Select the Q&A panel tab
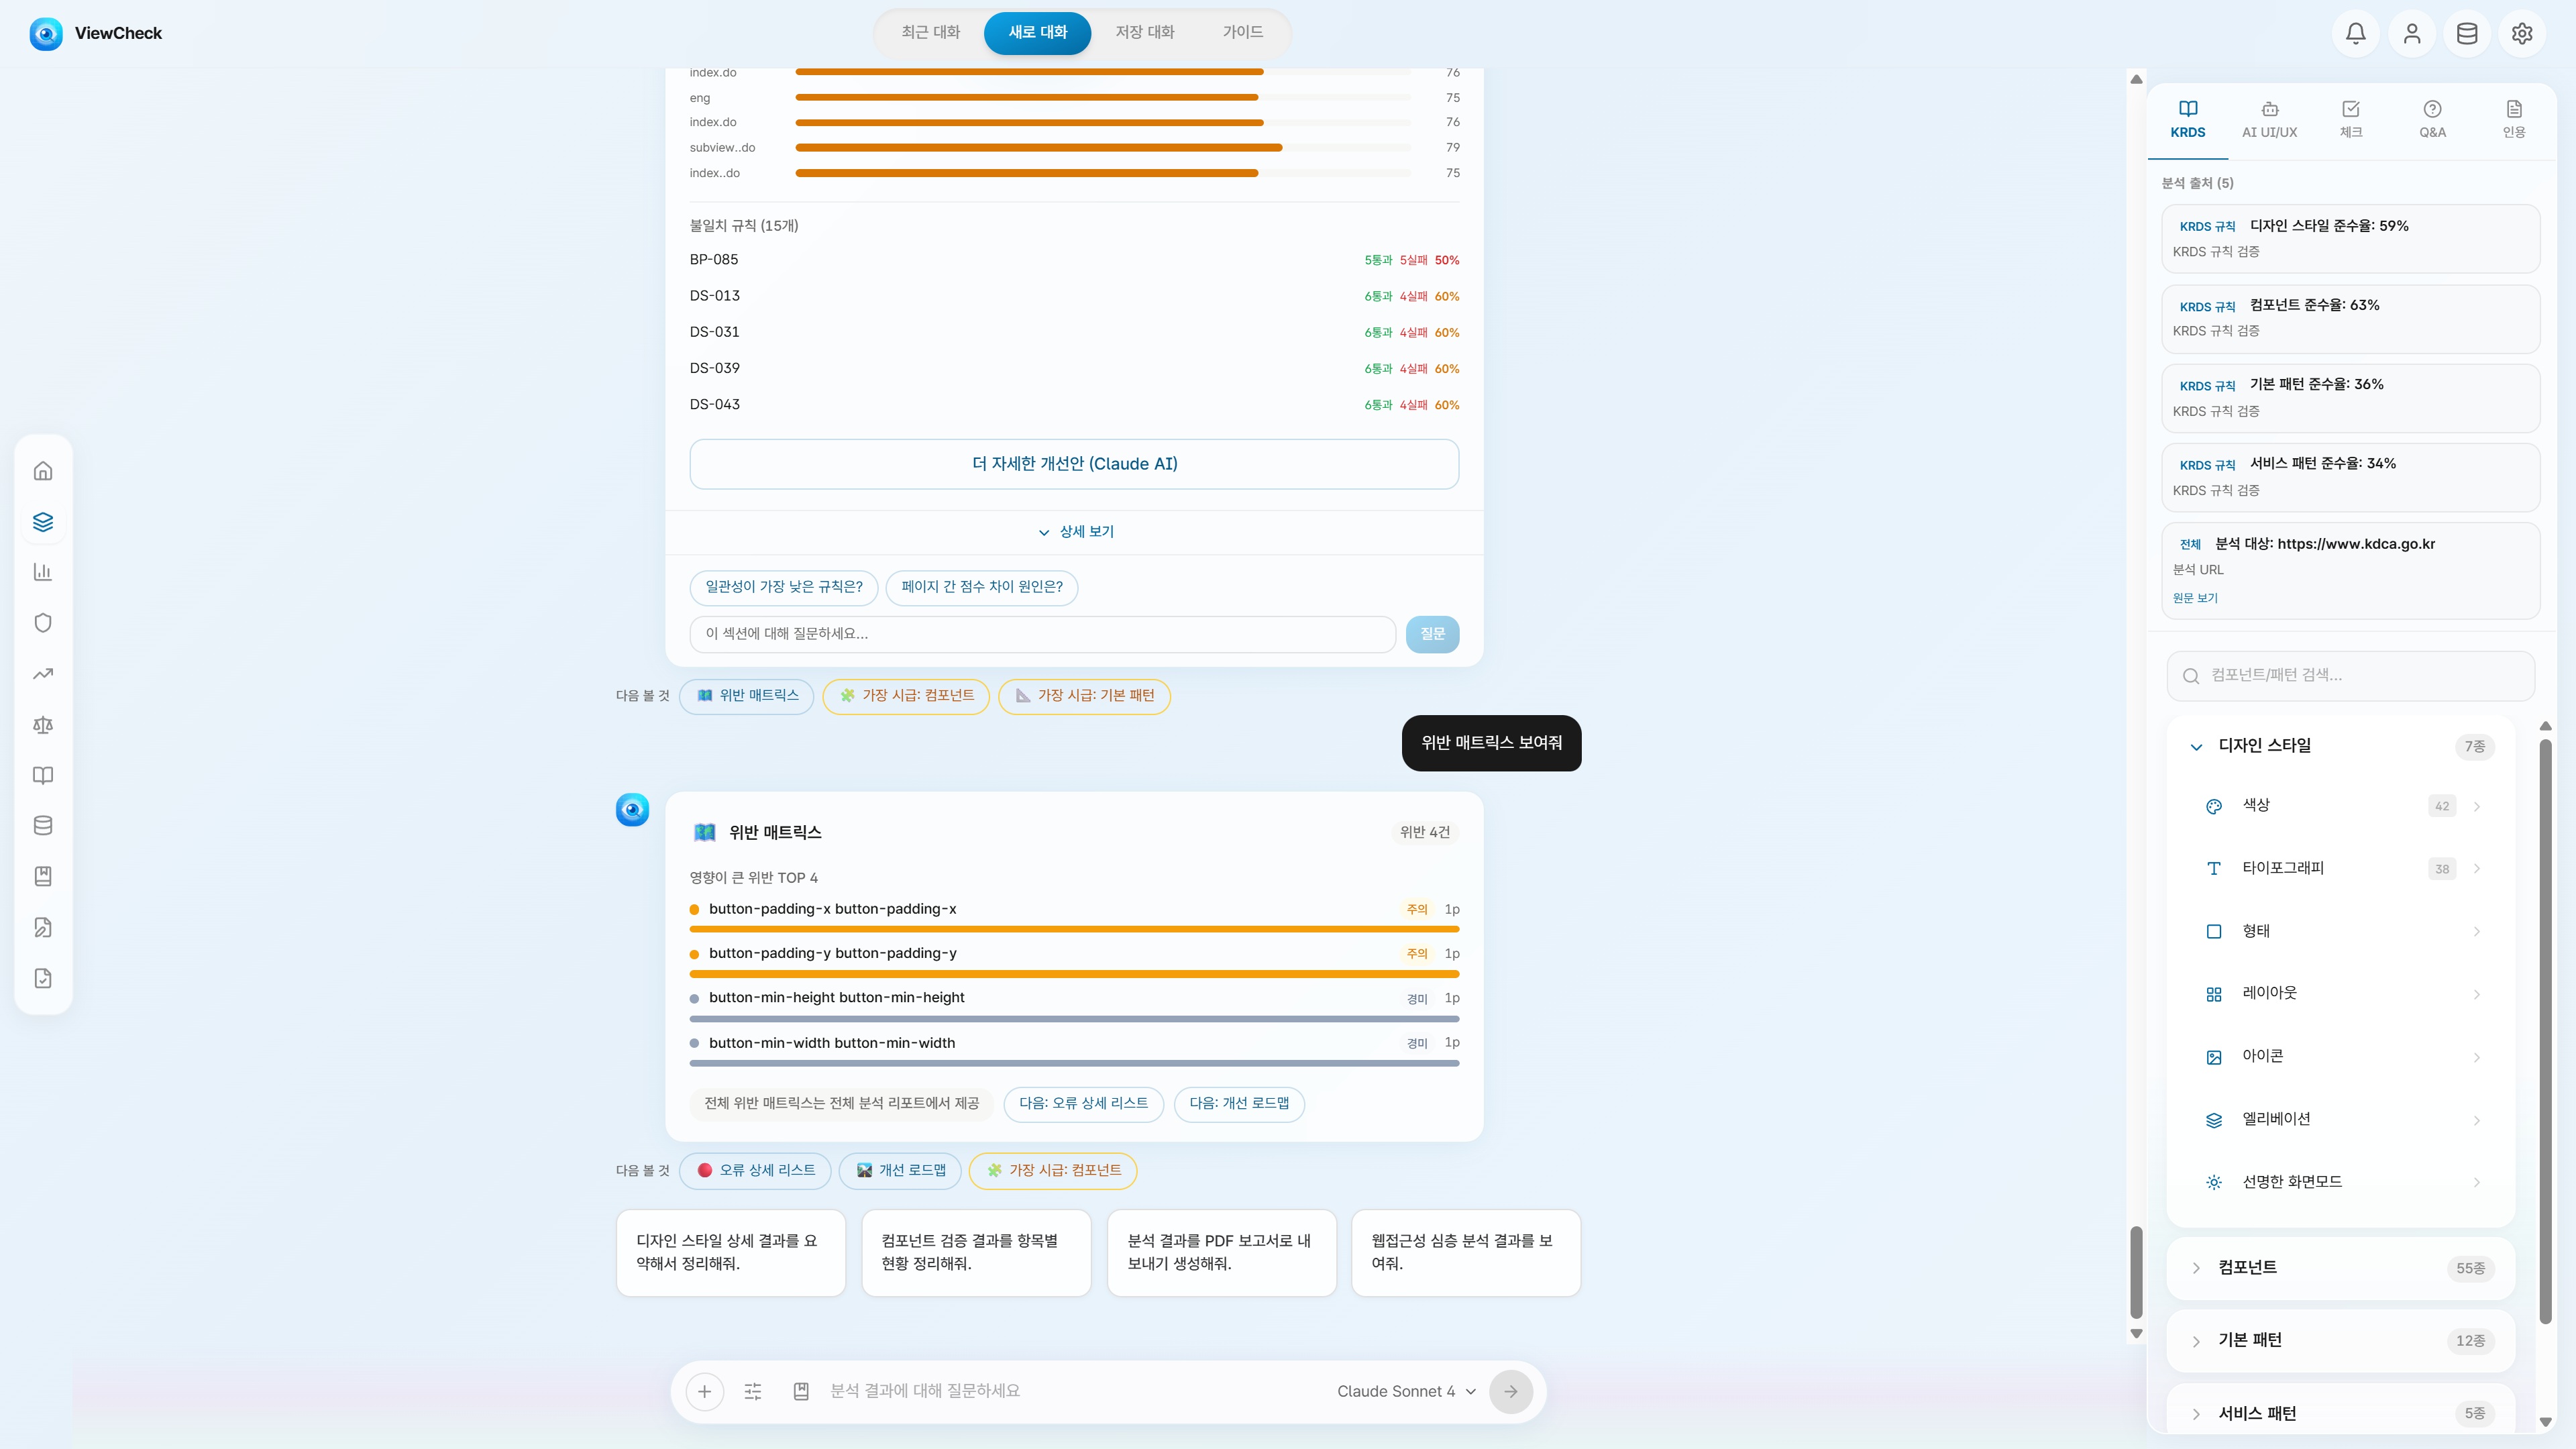The image size is (2576, 1449). 2432,120
